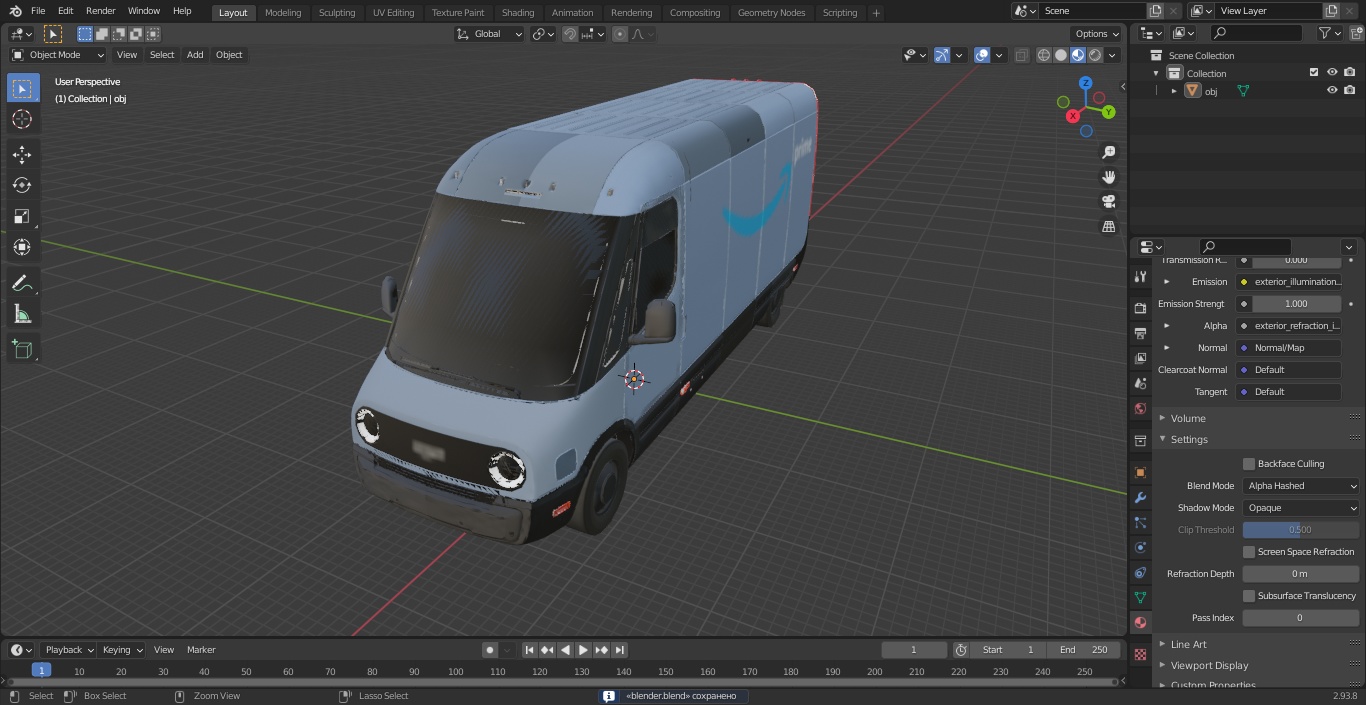Viewport: 1366px width, 705px height.
Task: Toggle Collection exclude checkbox in outliner
Action: (x=1314, y=73)
